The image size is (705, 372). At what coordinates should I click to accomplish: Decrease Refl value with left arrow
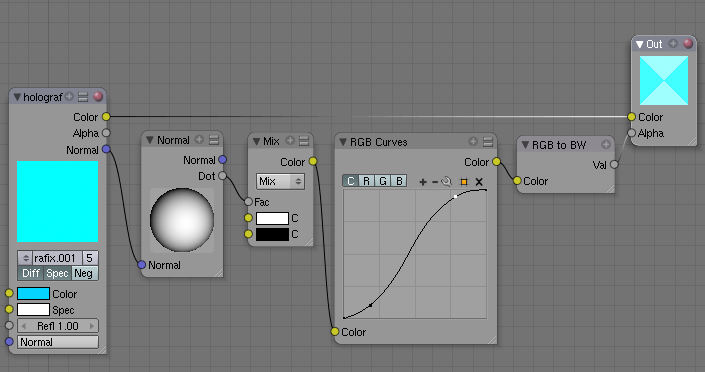click(x=24, y=326)
